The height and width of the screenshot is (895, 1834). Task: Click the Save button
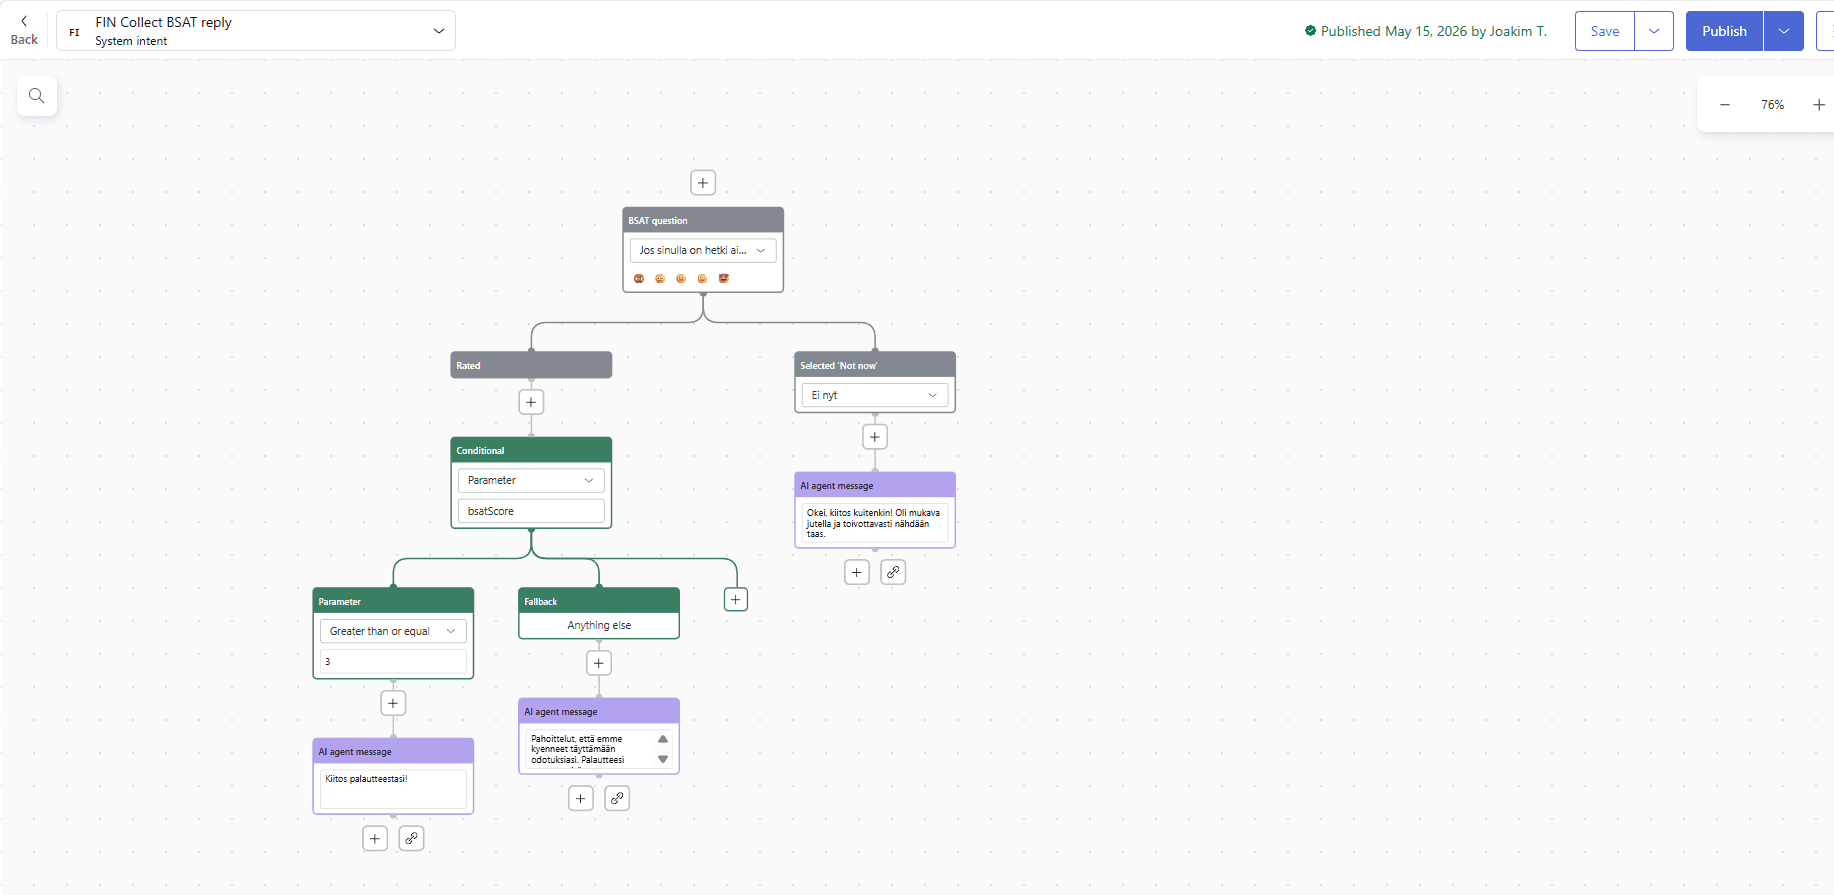pyautogui.click(x=1605, y=31)
